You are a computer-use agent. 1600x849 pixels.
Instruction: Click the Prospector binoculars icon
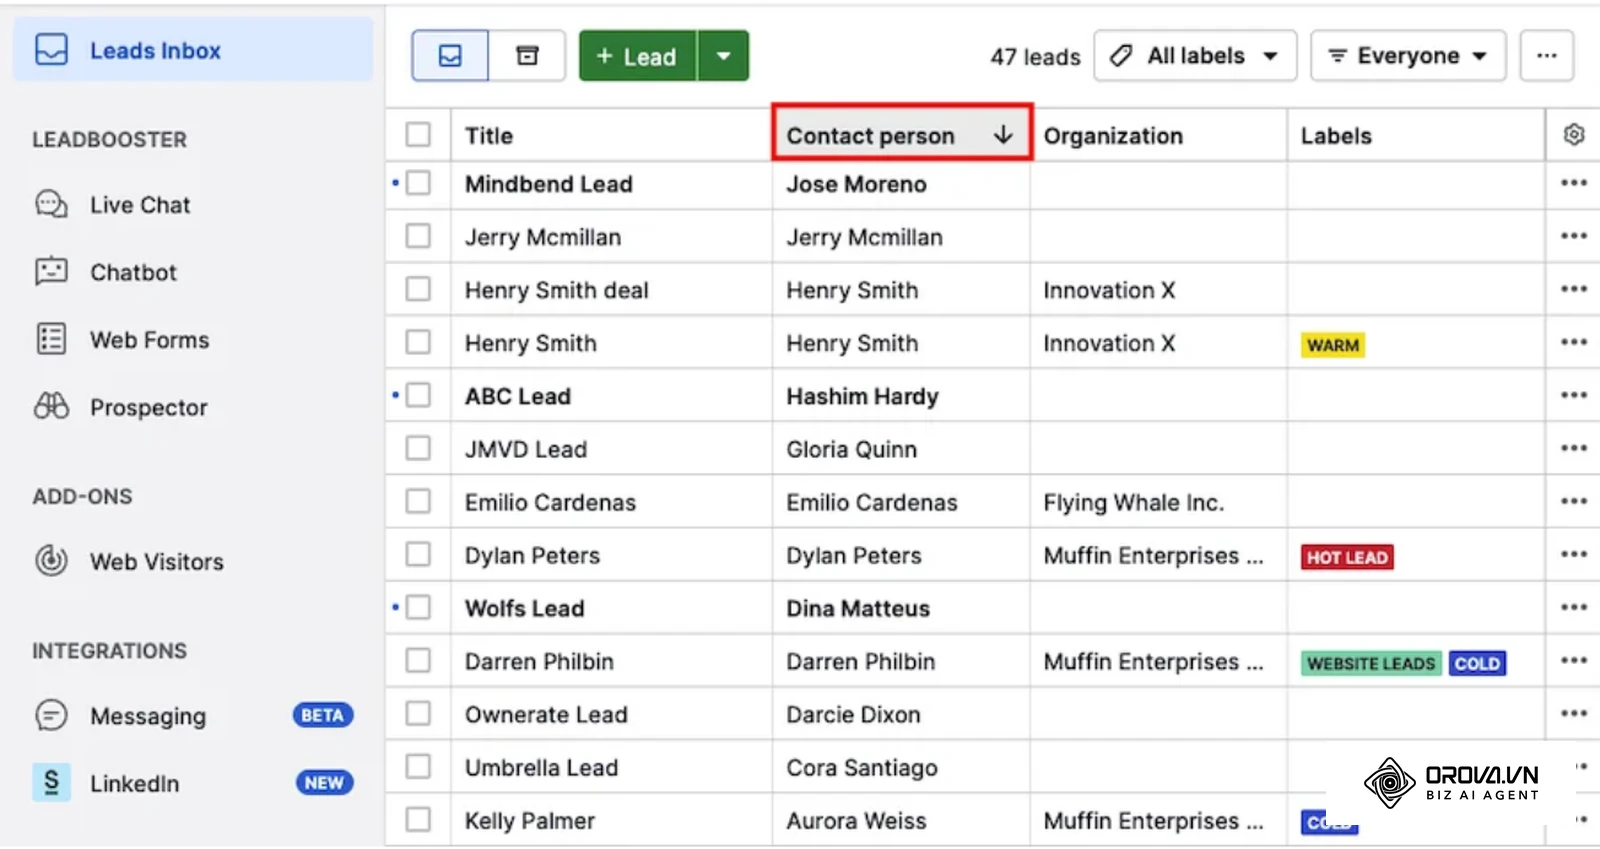[x=51, y=406]
